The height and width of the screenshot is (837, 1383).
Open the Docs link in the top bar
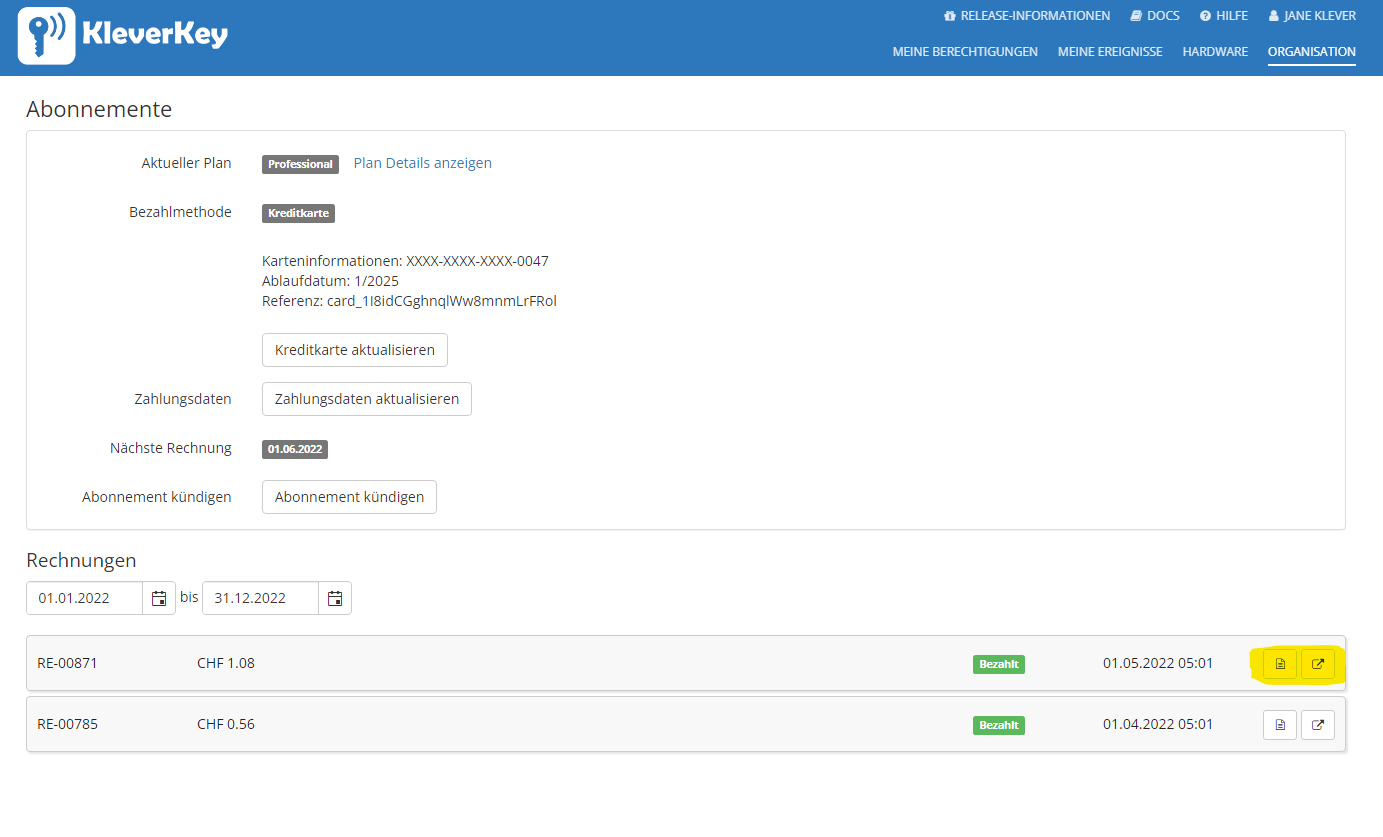(1155, 16)
